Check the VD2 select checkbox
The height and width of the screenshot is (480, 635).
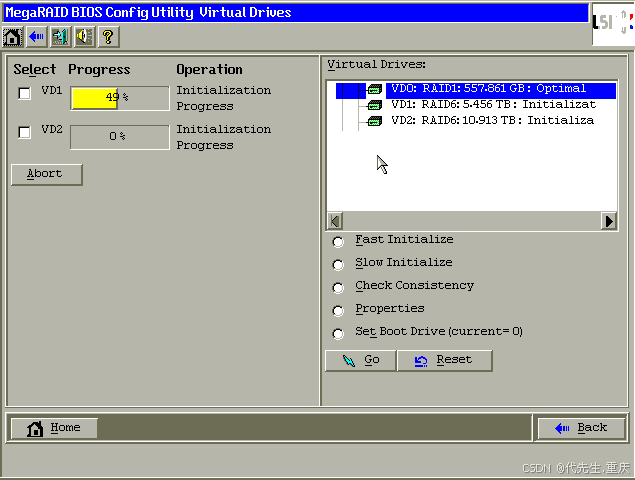pos(24,132)
